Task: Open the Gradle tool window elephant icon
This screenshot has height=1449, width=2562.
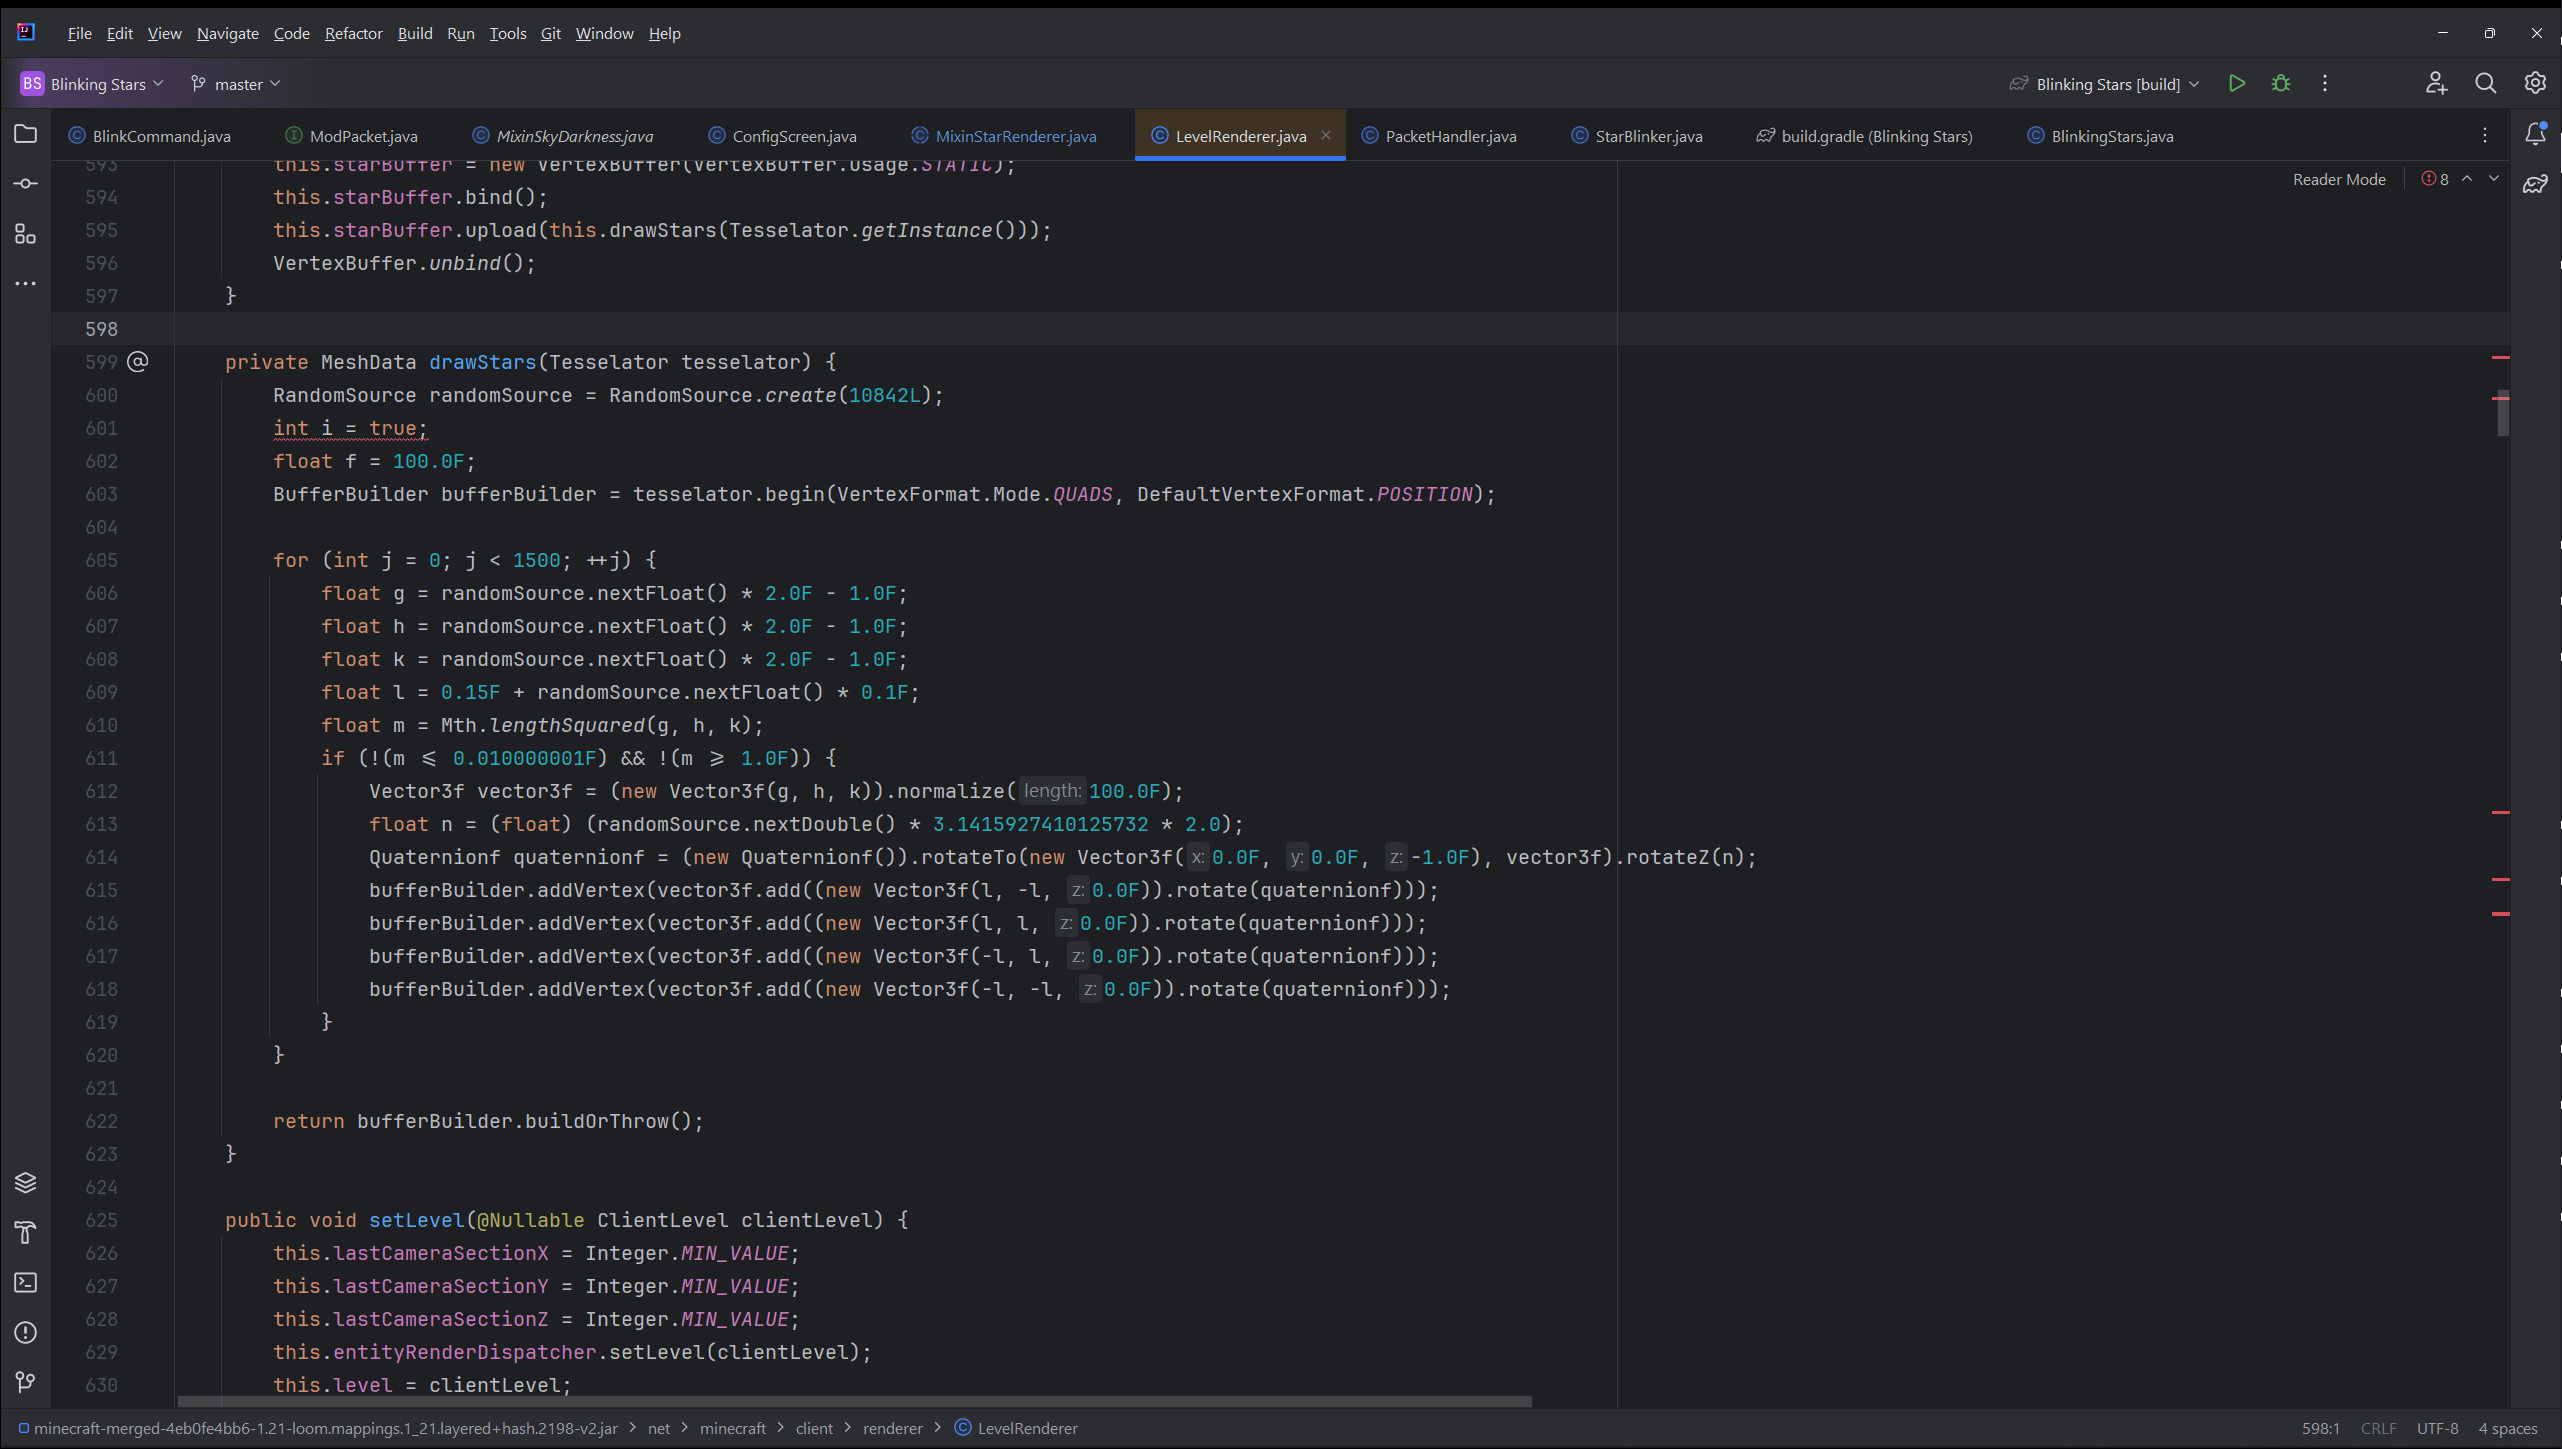Action: (2535, 184)
